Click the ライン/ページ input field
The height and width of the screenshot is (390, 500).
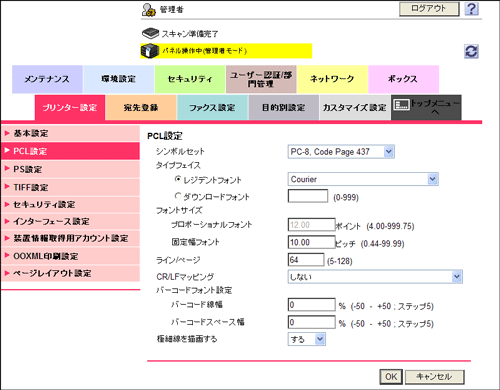pos(306,260)
